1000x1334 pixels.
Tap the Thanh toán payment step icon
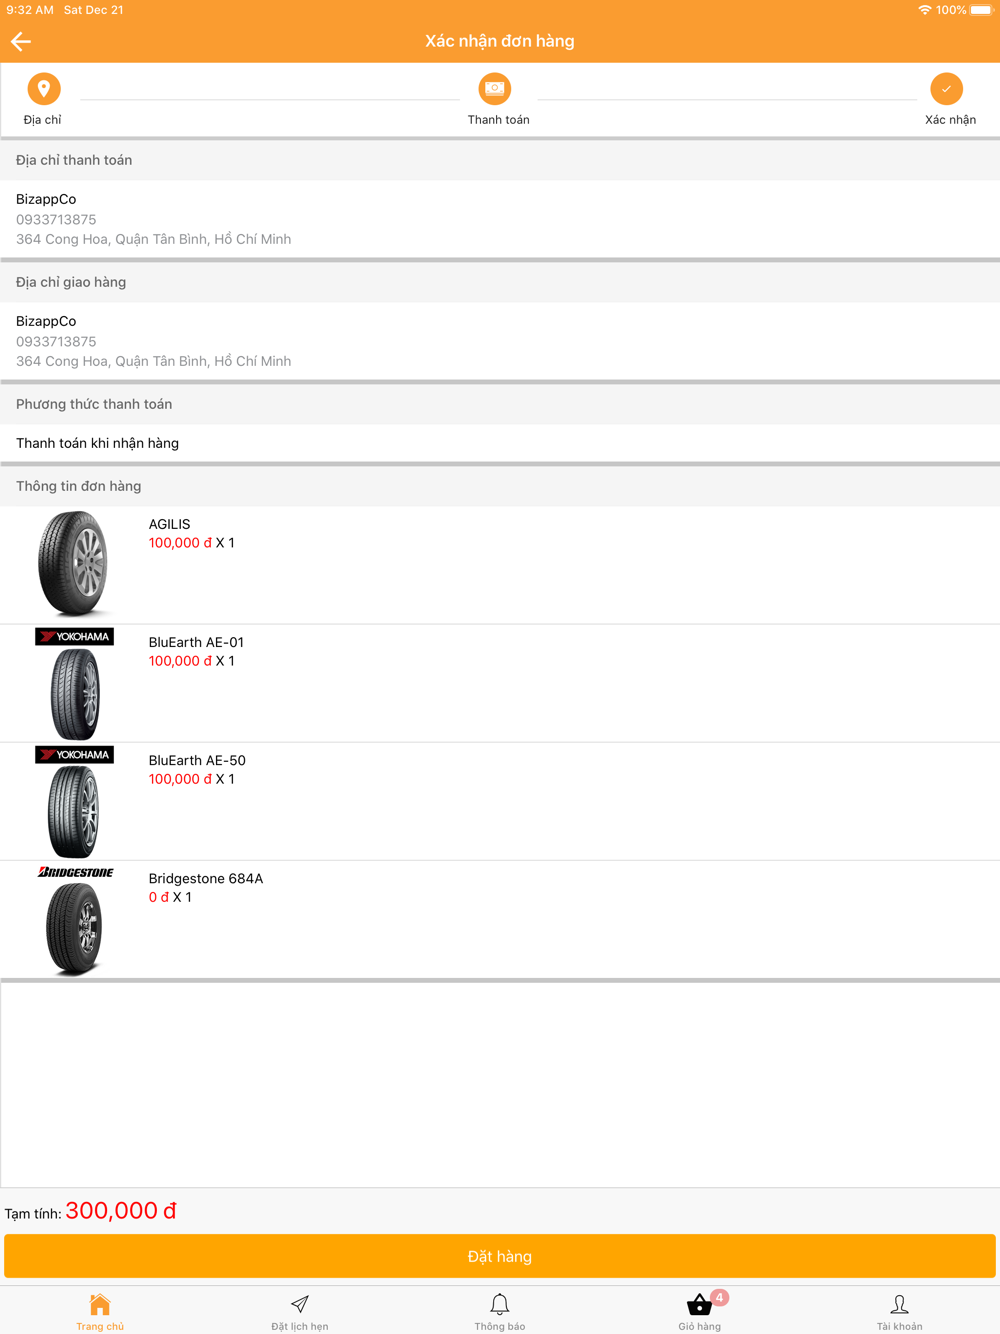pos(495,89)
